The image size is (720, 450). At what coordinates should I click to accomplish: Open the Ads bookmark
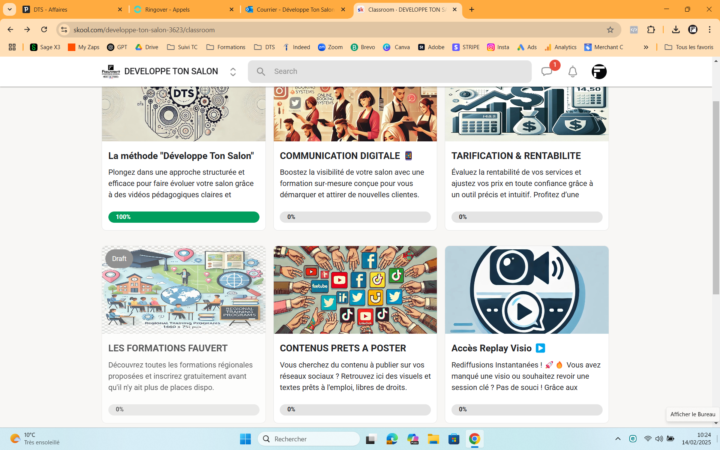(x=527, y=47)
